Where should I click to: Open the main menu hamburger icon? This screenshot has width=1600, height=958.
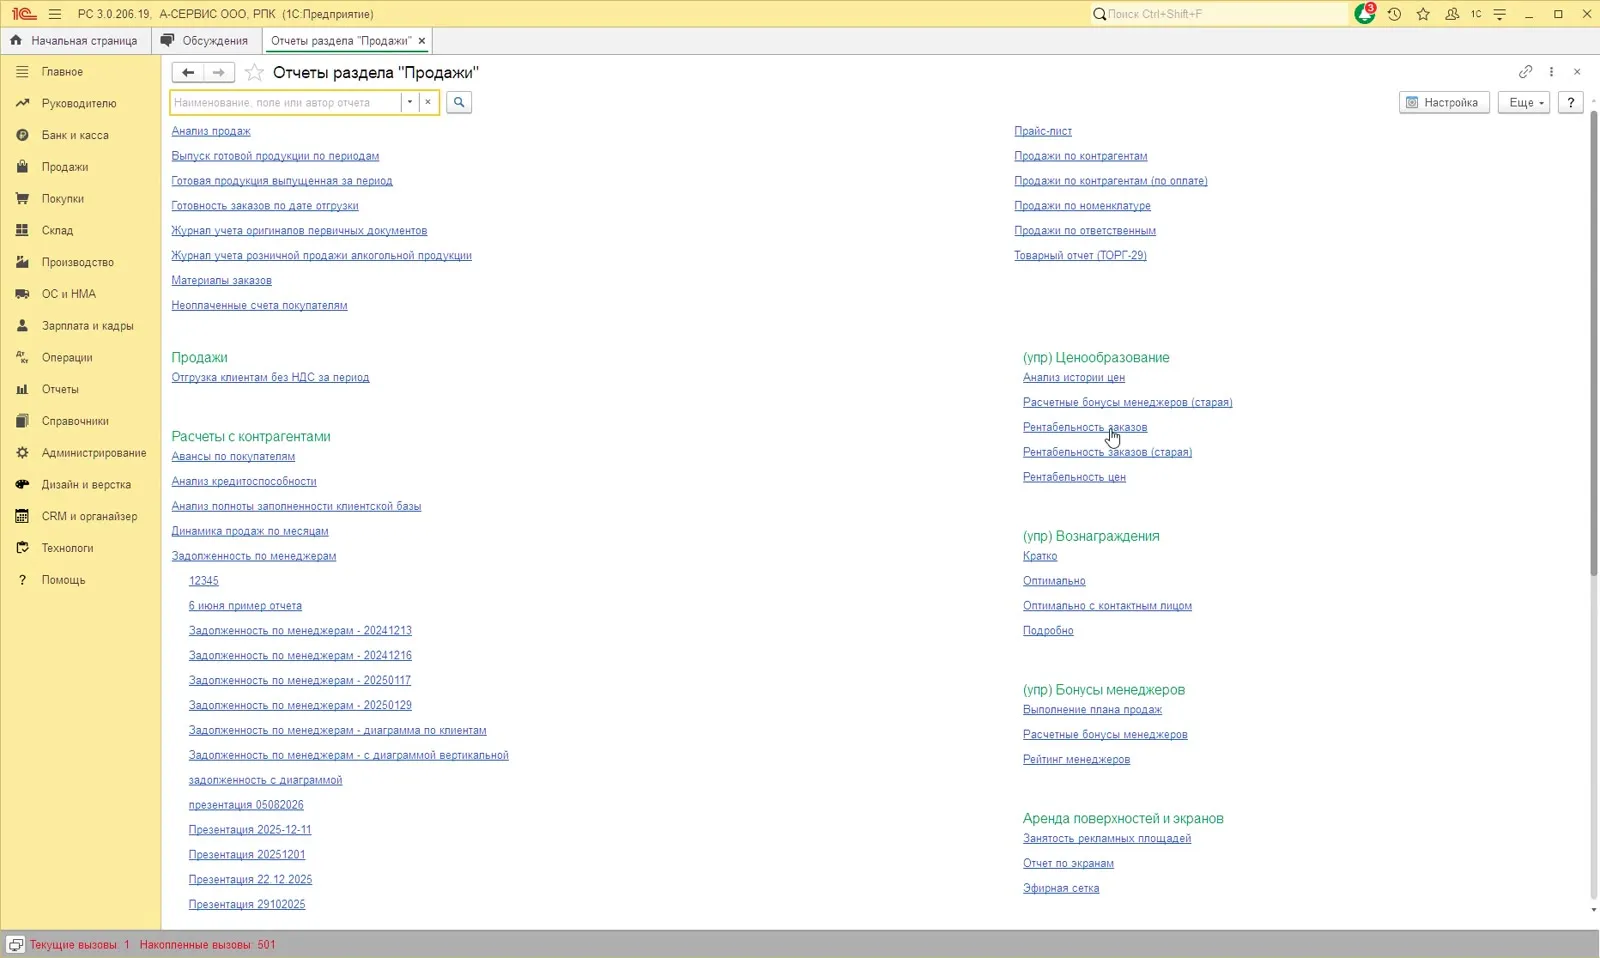pyautogui.click(x=55, y=14)
